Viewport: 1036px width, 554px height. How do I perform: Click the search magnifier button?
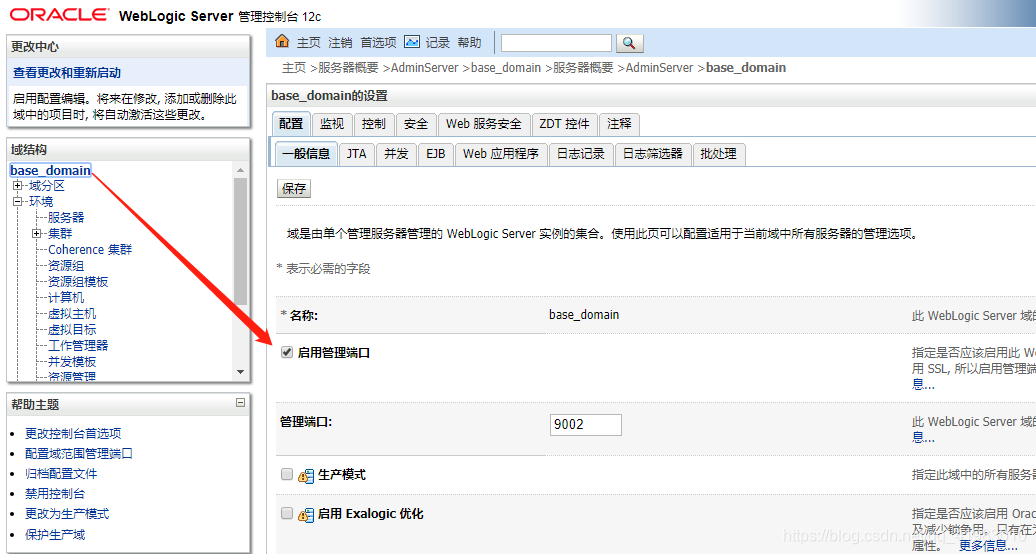click(629, 43)
